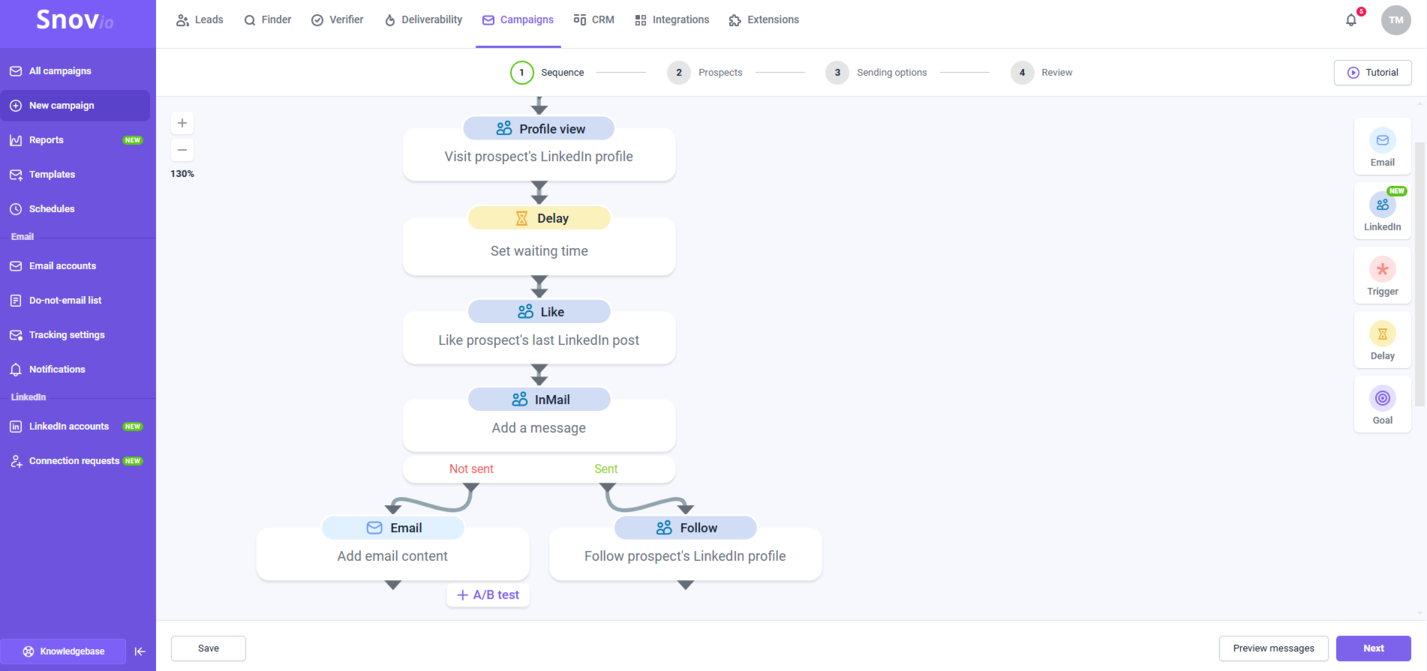Add an A/B test to the Email step
Screen dimensions: 1427x671
[488, 595]
